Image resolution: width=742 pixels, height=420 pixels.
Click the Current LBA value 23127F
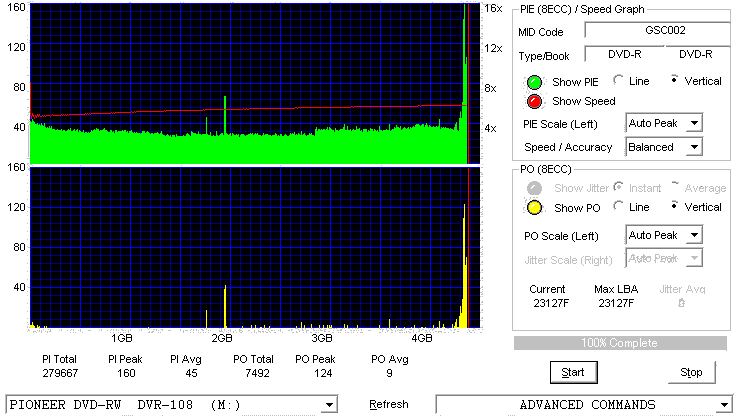(x=551, y=303)
